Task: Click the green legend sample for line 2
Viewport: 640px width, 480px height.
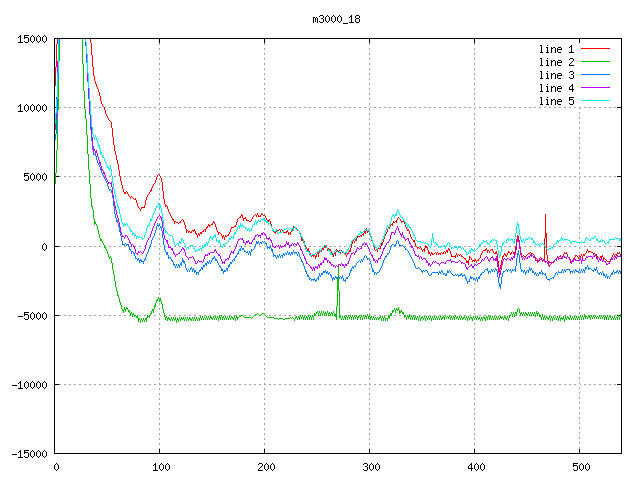Action: click(595, 62)
